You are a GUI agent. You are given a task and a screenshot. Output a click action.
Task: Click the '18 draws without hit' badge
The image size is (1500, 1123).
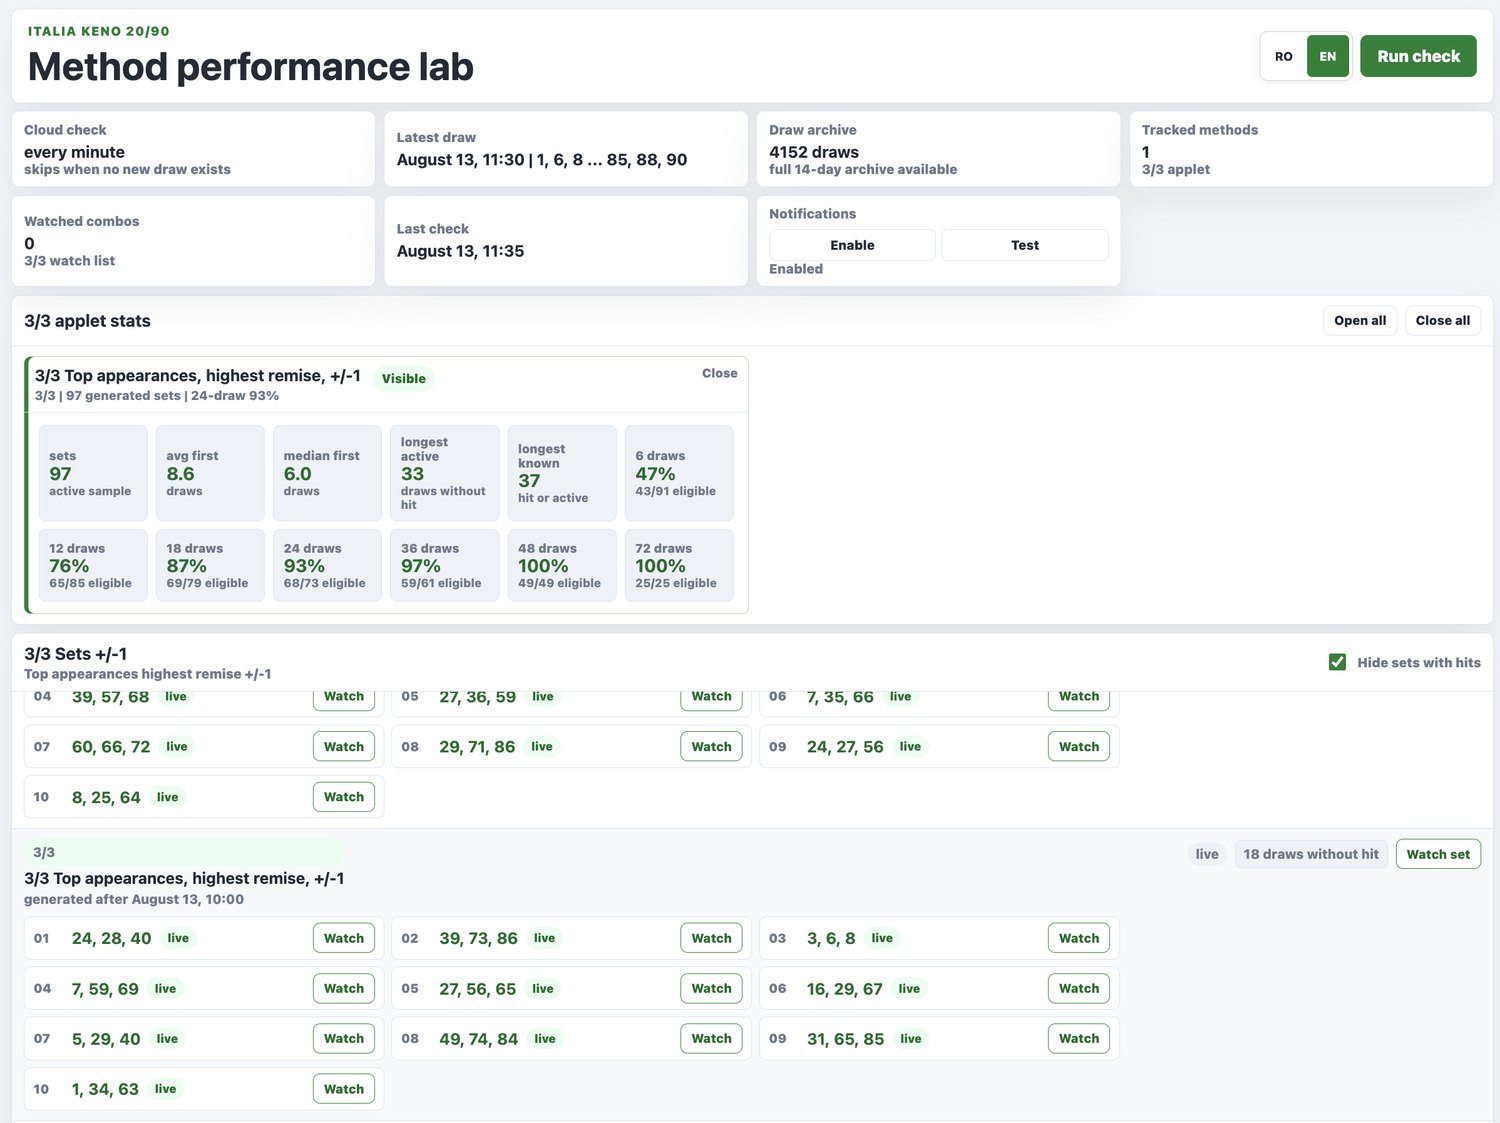click(x=1310, y=854)
